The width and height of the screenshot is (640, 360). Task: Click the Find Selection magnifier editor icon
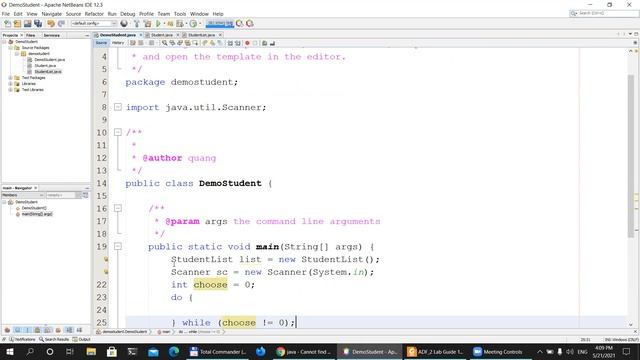(164, 43)
